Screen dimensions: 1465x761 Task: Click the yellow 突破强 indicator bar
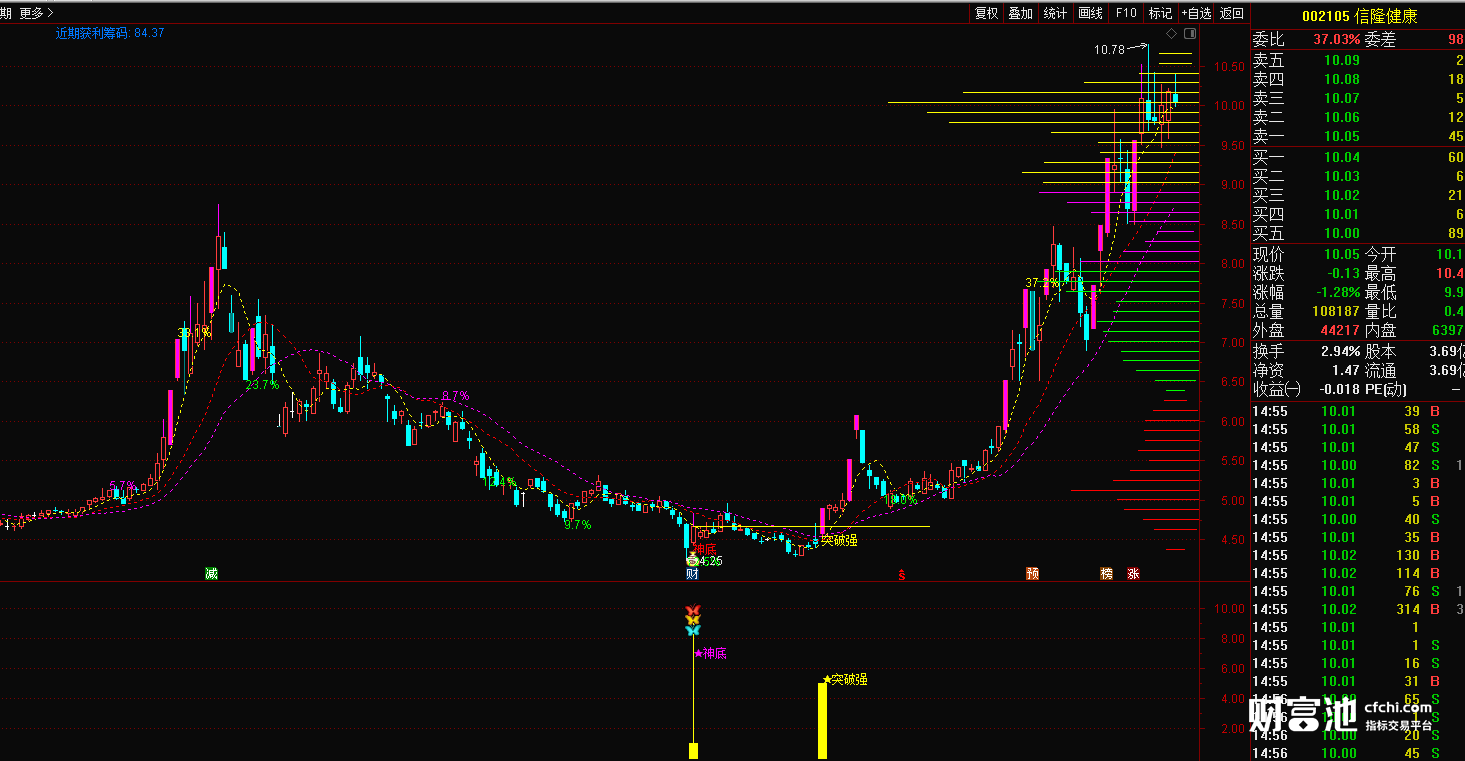(822, 721)
